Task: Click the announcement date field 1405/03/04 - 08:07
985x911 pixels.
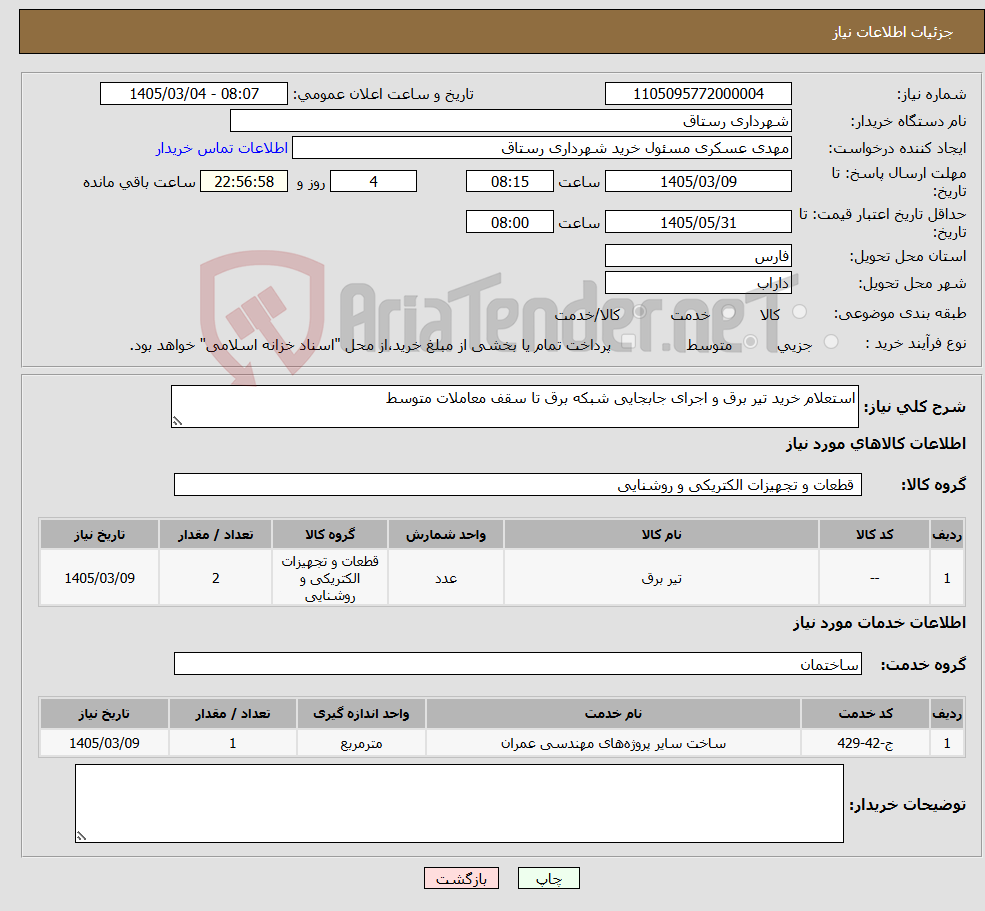Action: click(x=193, y=94)
